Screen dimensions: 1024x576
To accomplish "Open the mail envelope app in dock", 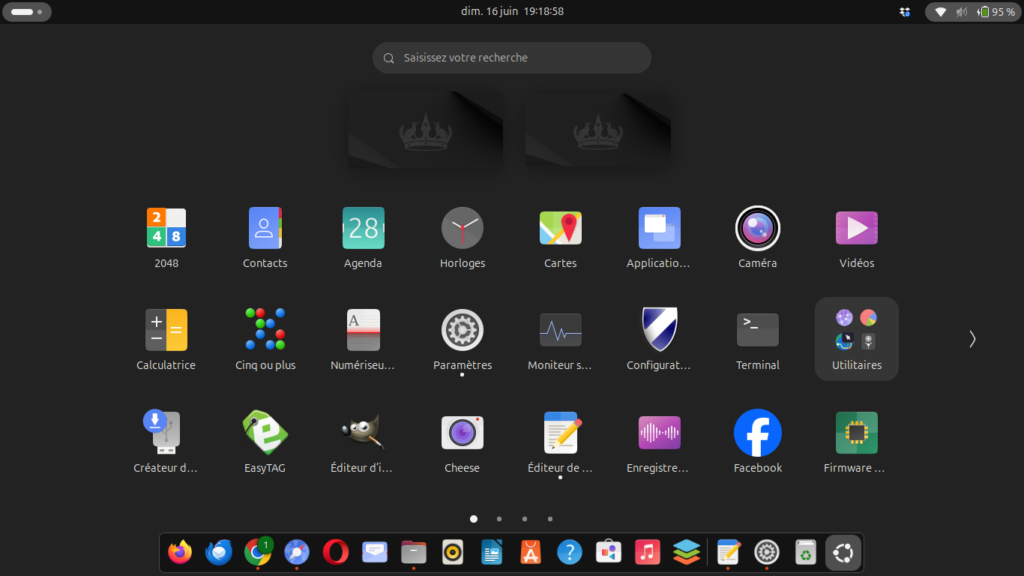I will coord(375,552).
